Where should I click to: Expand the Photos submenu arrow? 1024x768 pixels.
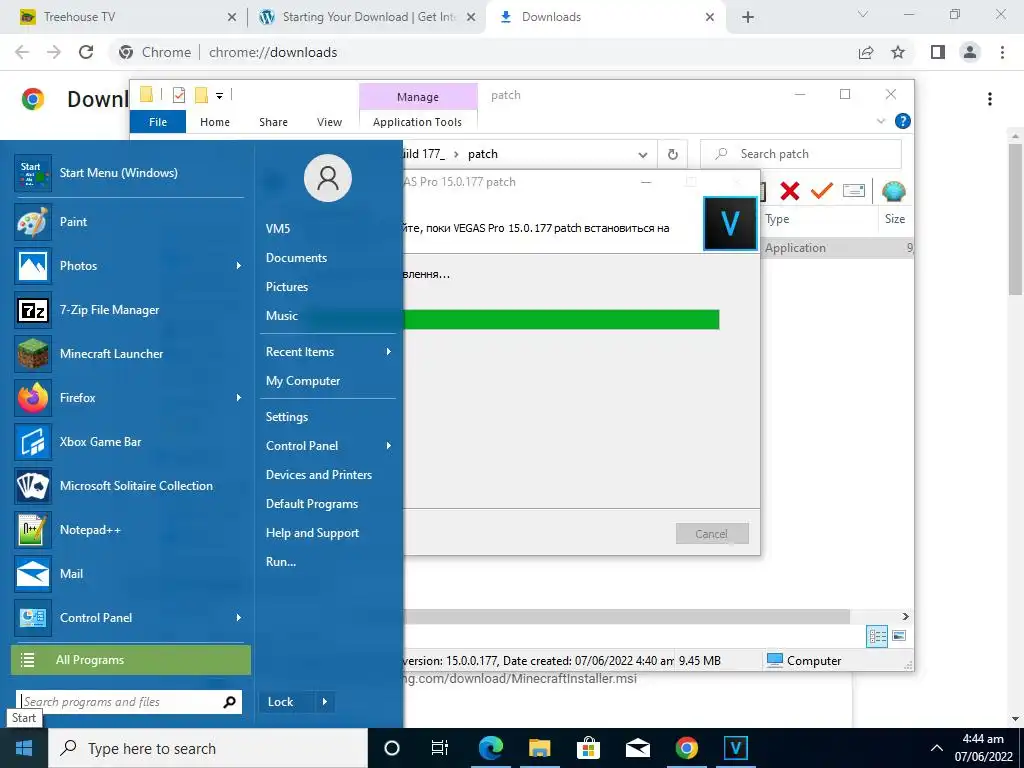click(x=239, y=266)
